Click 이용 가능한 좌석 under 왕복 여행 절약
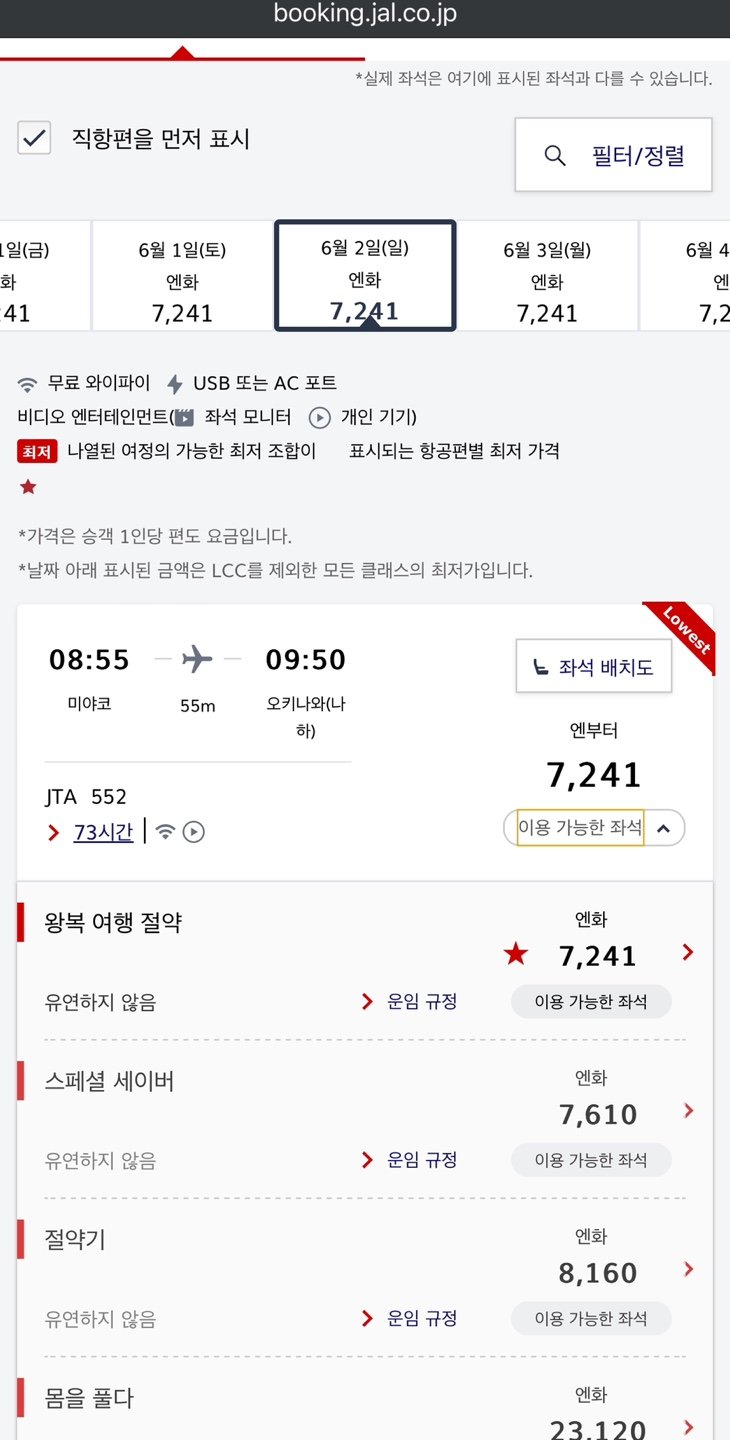Screen dimensions: 730x1440 (590, 1002)
